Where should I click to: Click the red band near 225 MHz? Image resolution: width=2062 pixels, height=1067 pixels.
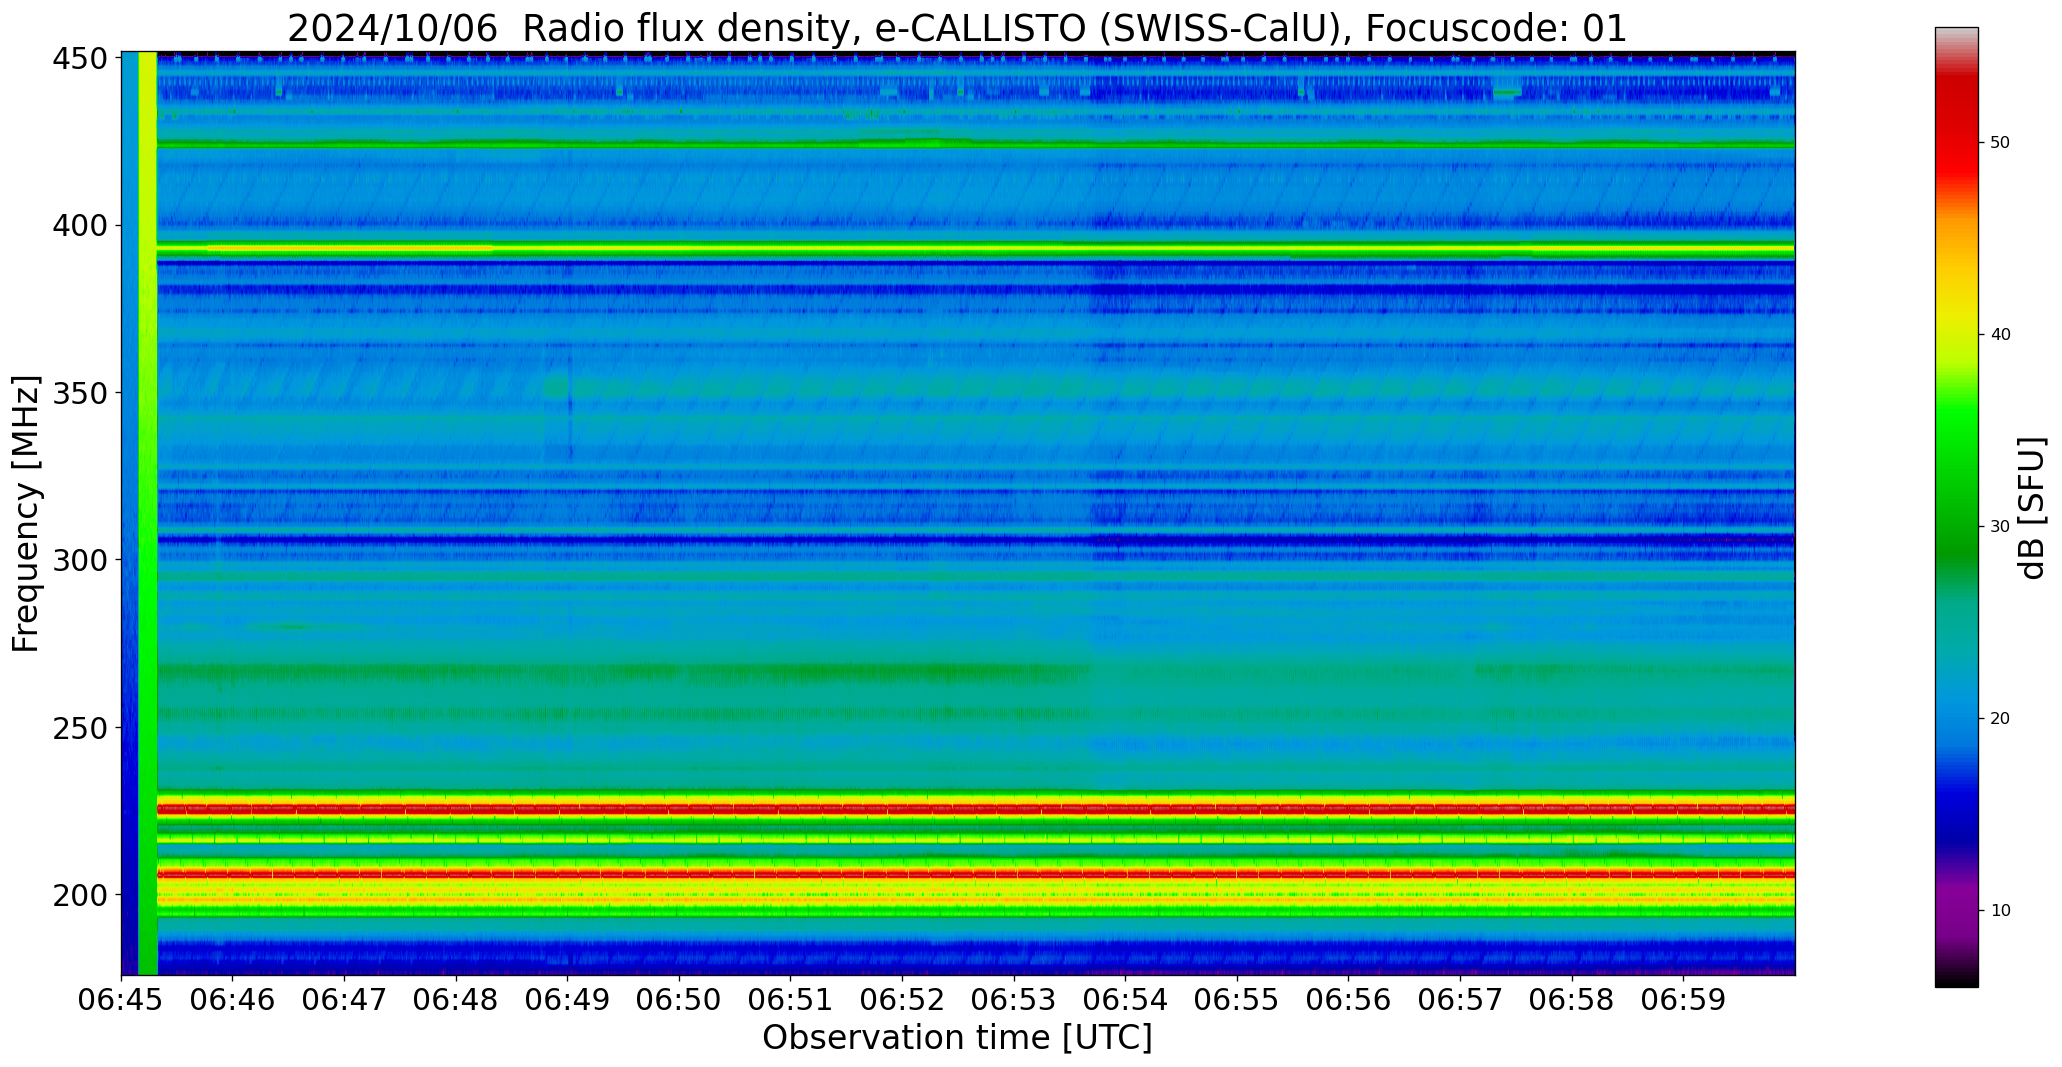point(976,808)
